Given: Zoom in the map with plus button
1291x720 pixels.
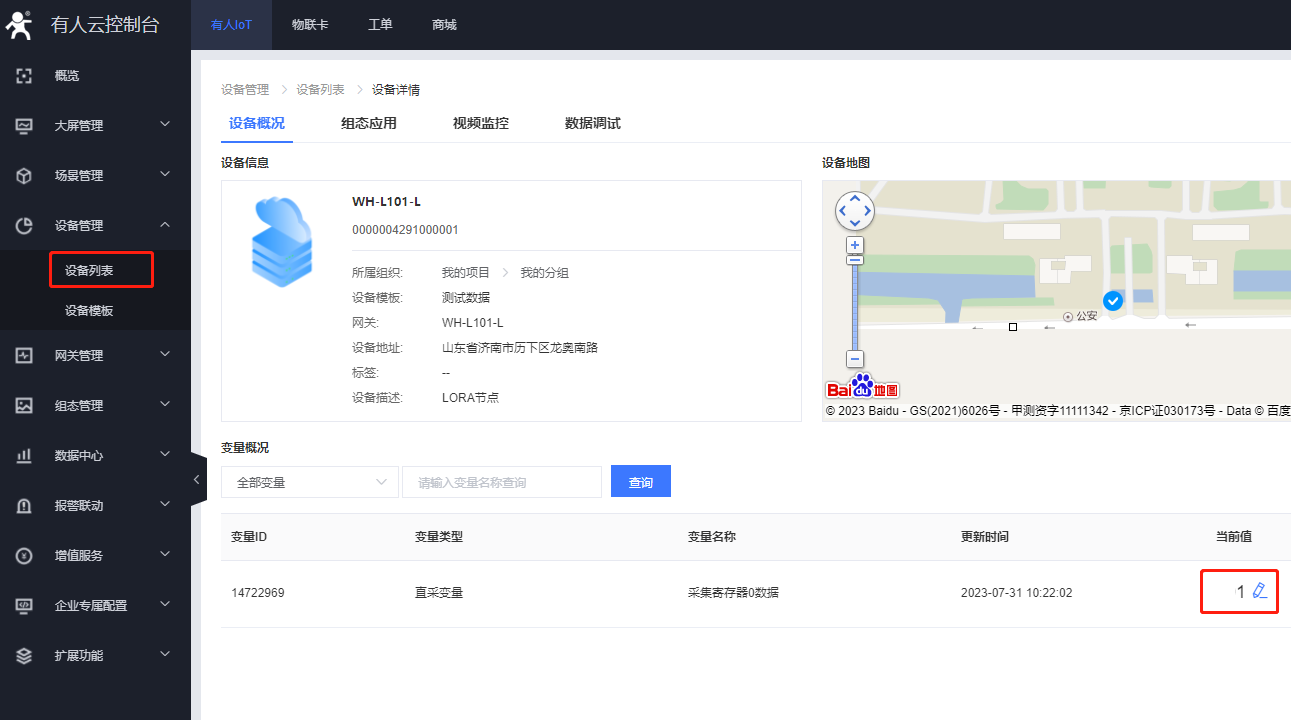Looking at the screenshot, I should click(x=854, y=245).
